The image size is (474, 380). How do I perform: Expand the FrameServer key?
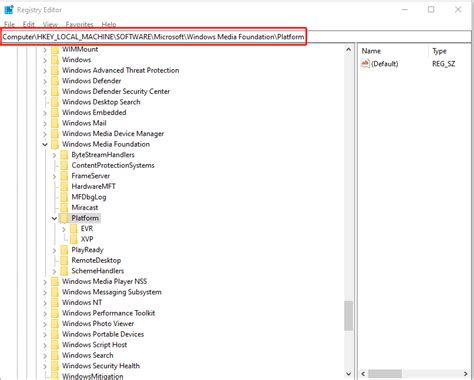tap(54, 176)
